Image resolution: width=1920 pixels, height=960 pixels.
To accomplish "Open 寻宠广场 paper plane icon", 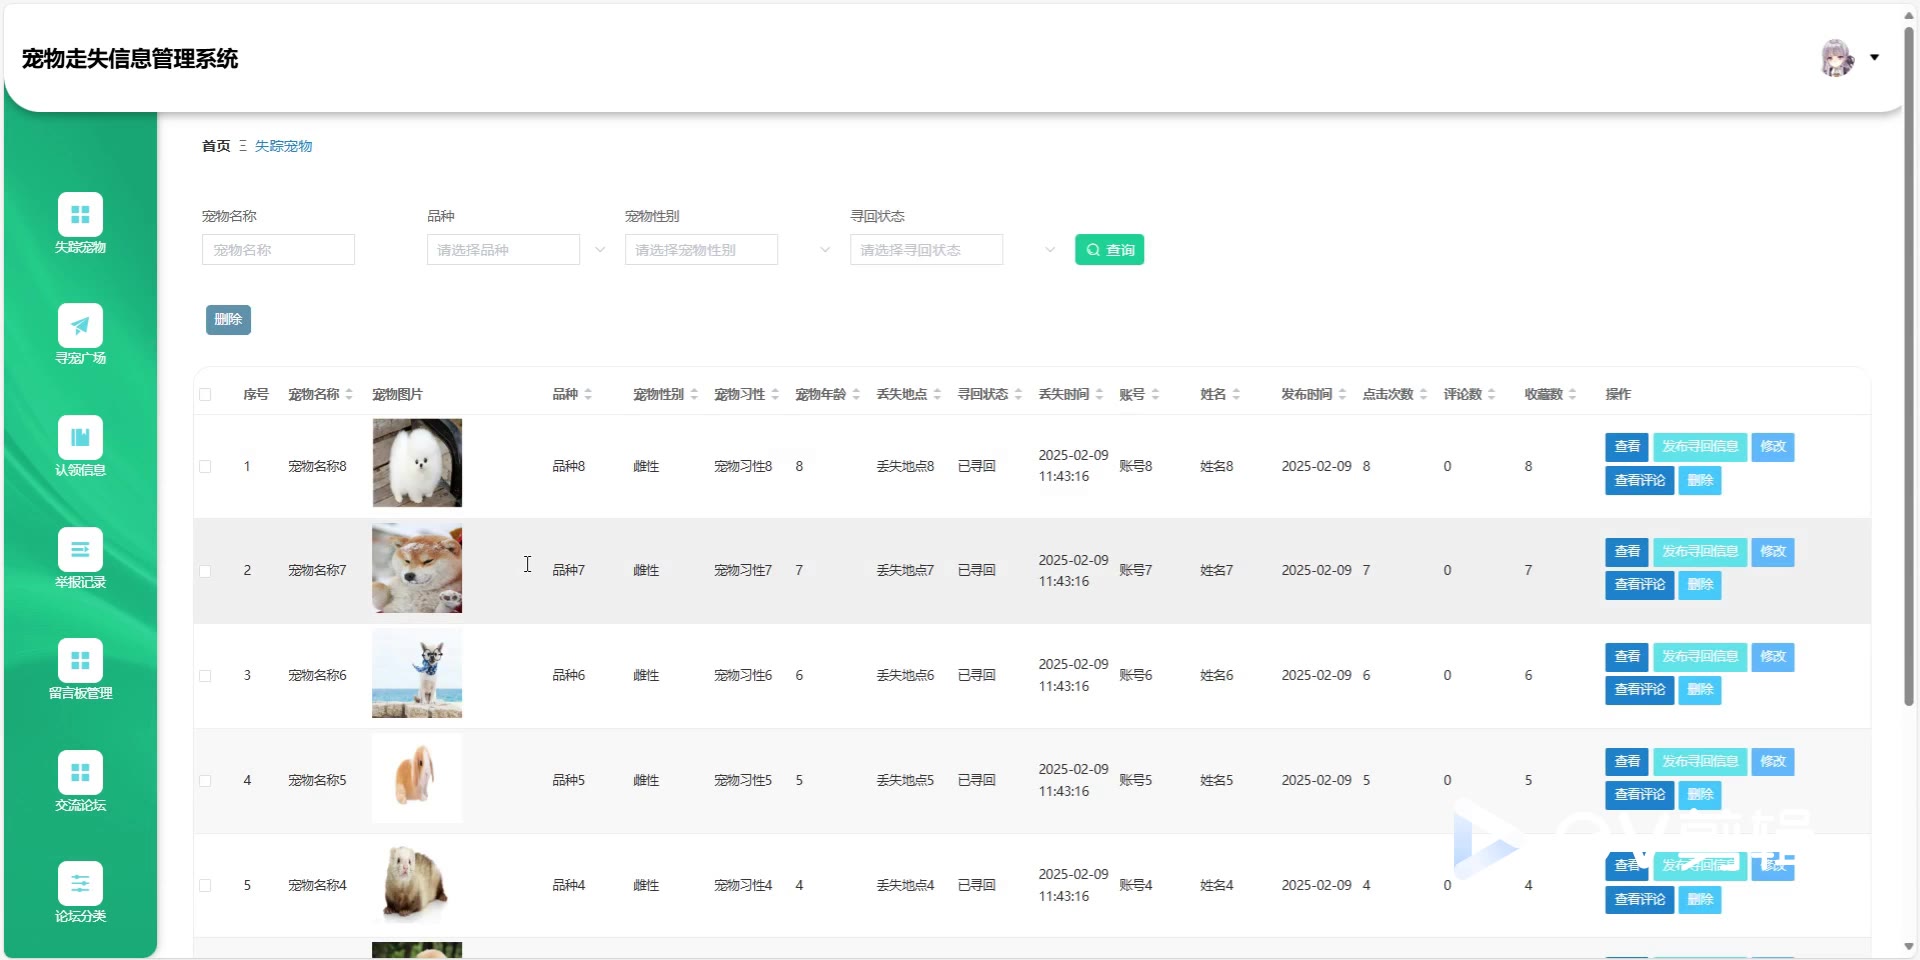I will pyautogui.click(x=80, y=326).
